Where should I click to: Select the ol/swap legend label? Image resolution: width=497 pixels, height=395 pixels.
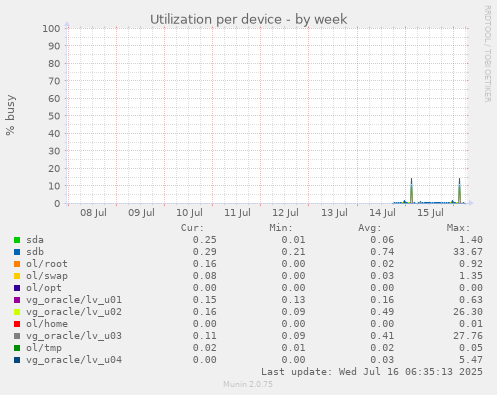coord(47,276)
